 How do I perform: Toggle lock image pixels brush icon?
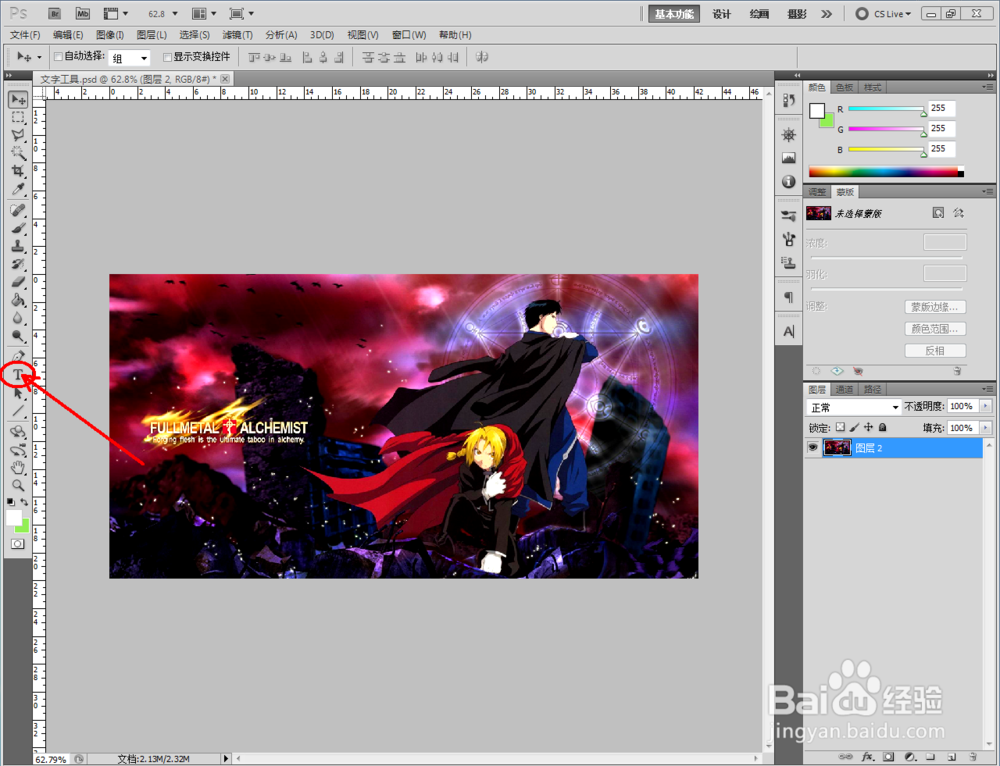click(855, 427)
